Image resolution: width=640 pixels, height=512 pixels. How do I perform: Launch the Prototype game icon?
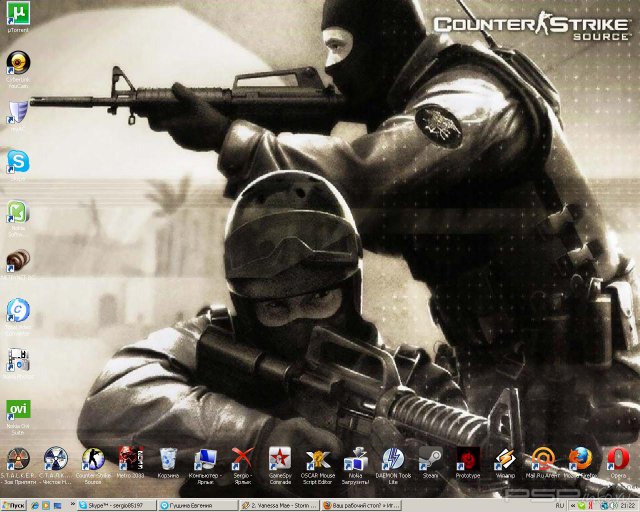[467, 459]
